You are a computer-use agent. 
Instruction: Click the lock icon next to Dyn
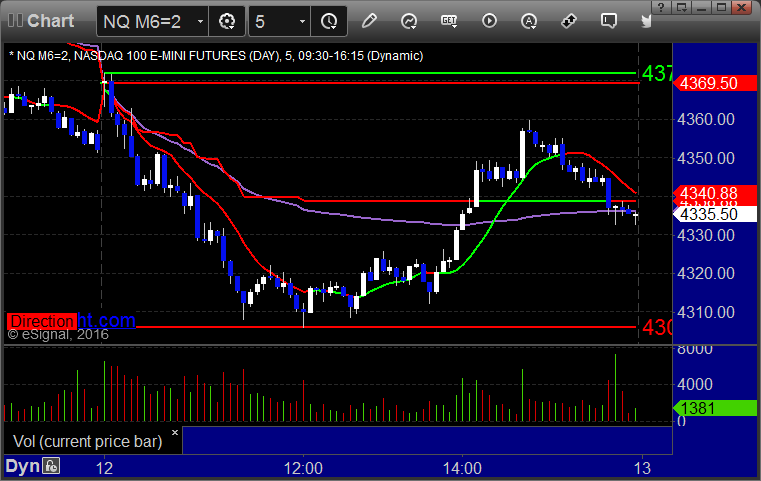[51, 466]
